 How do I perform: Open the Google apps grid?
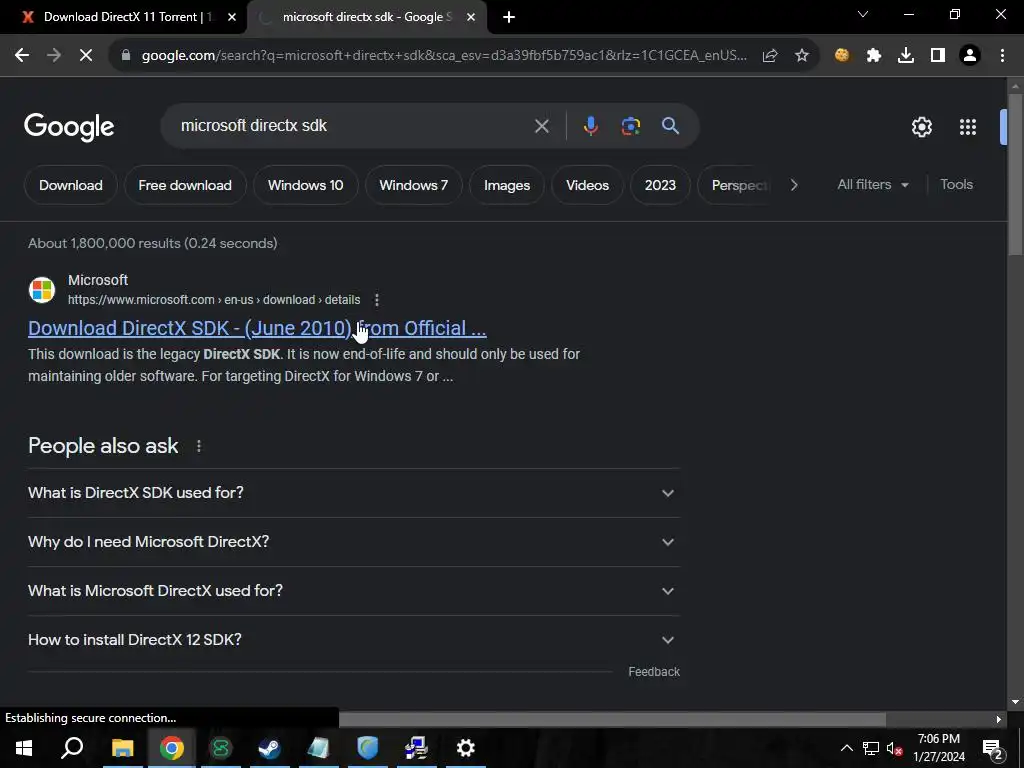pos(968,127)
